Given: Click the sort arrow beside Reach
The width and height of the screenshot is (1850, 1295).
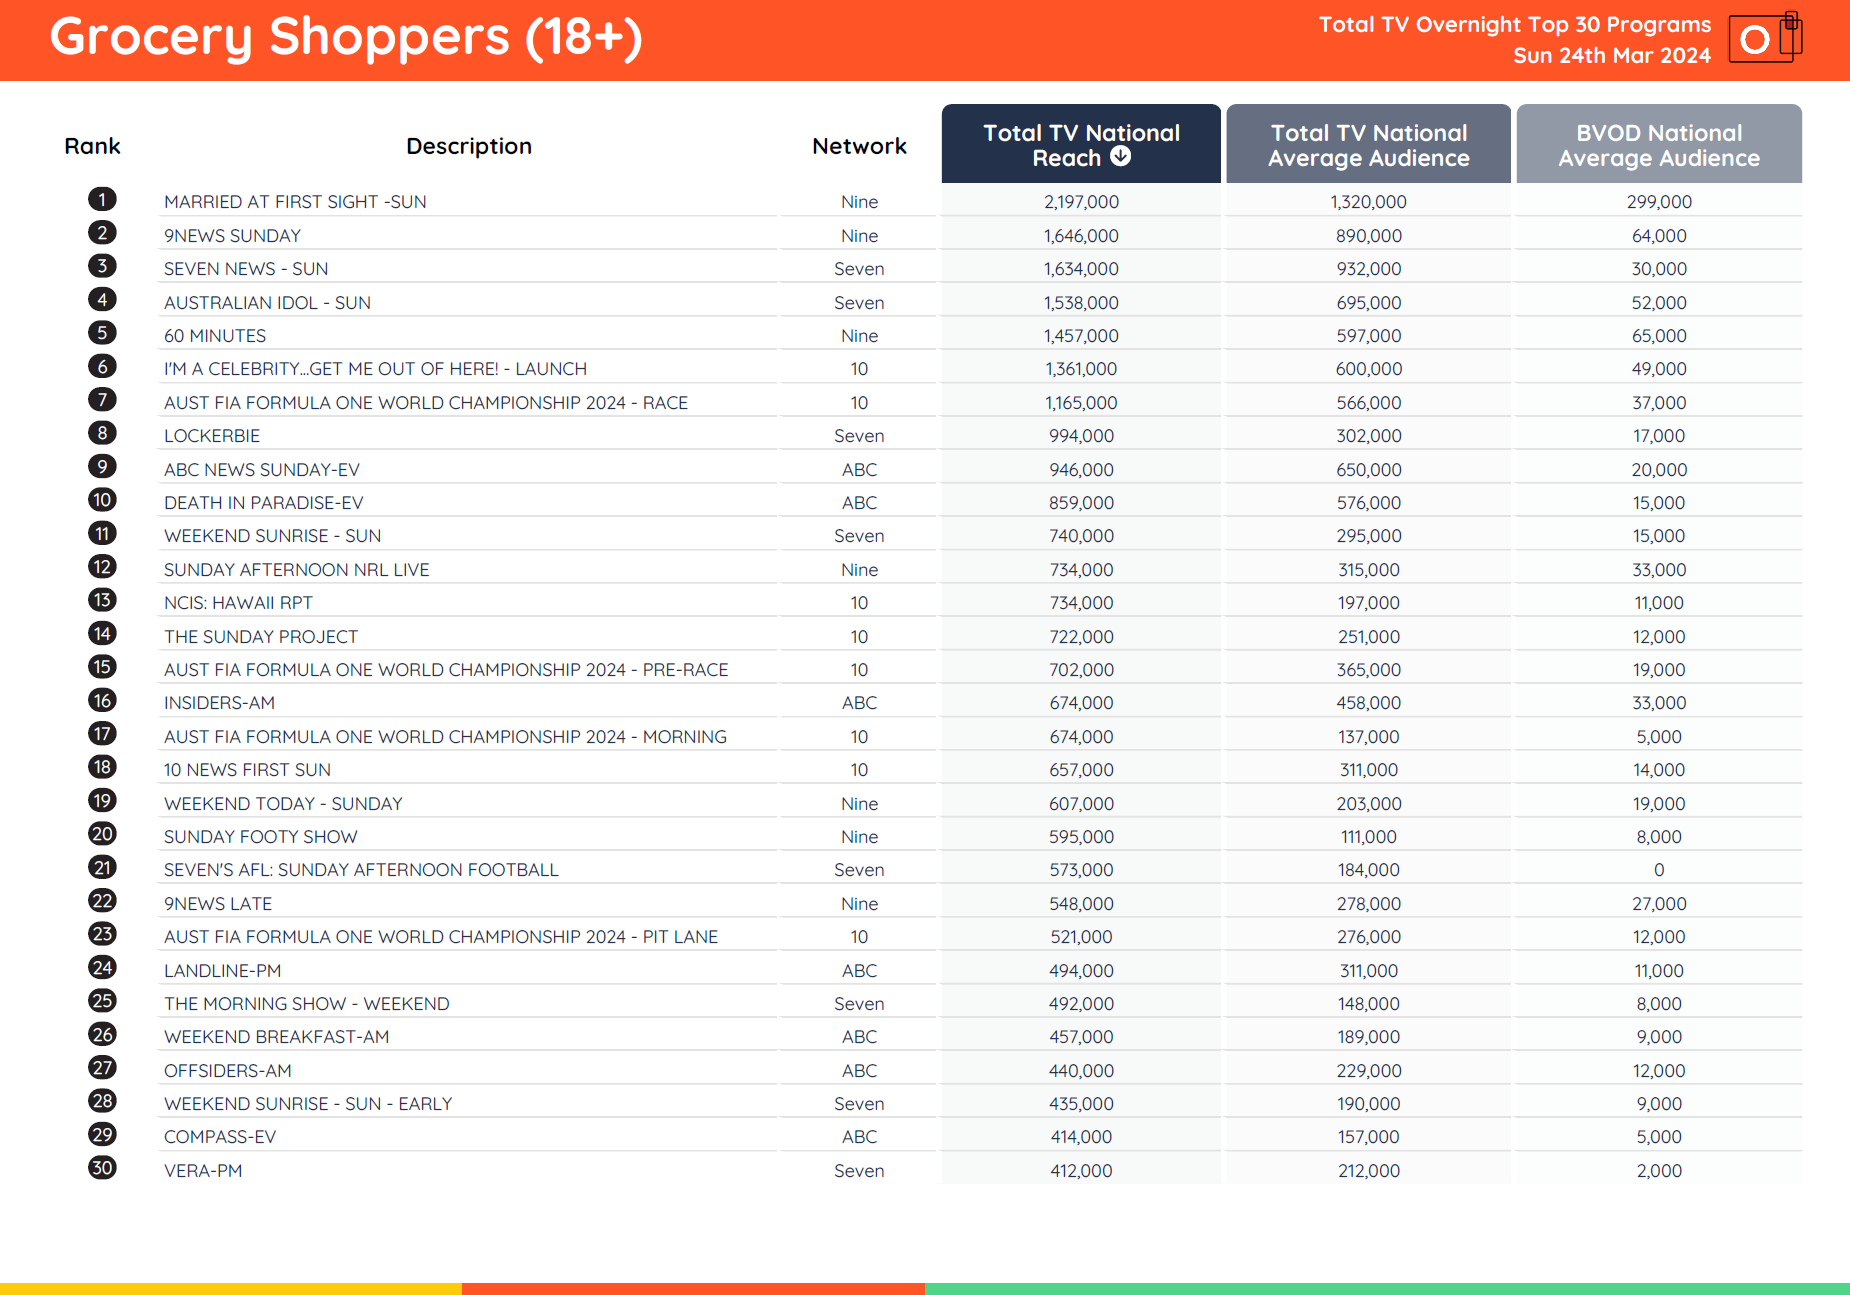Looking at the screenshot, I should [x=1121, y=156].
